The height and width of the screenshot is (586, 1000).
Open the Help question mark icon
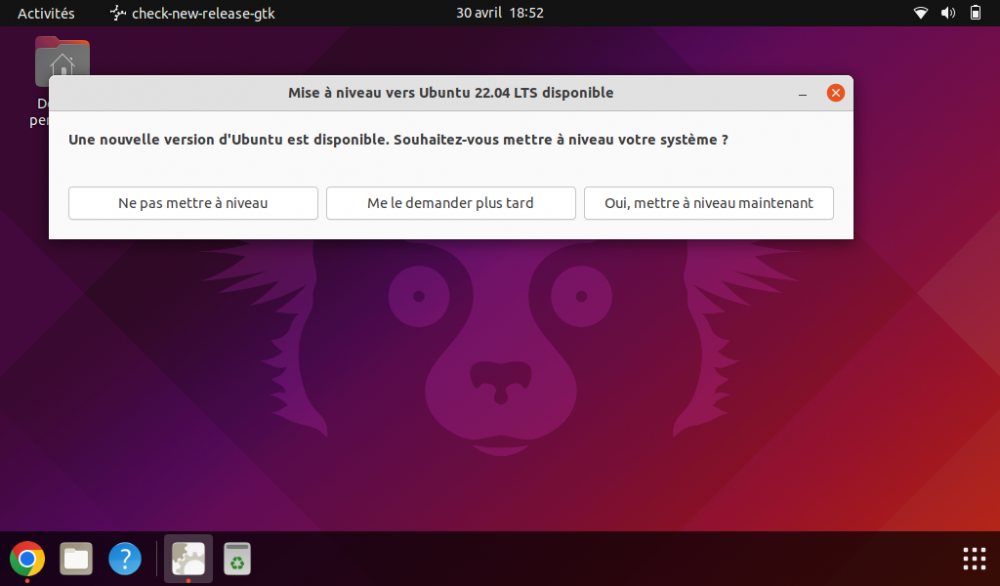click(x=125, y=559)
